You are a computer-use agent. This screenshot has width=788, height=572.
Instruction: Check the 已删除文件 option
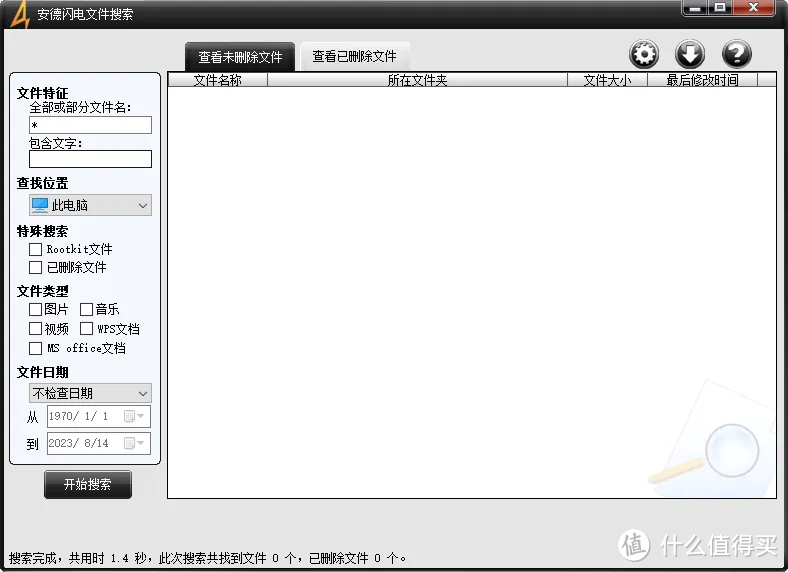pyautogui.click(x=35, y=267)
